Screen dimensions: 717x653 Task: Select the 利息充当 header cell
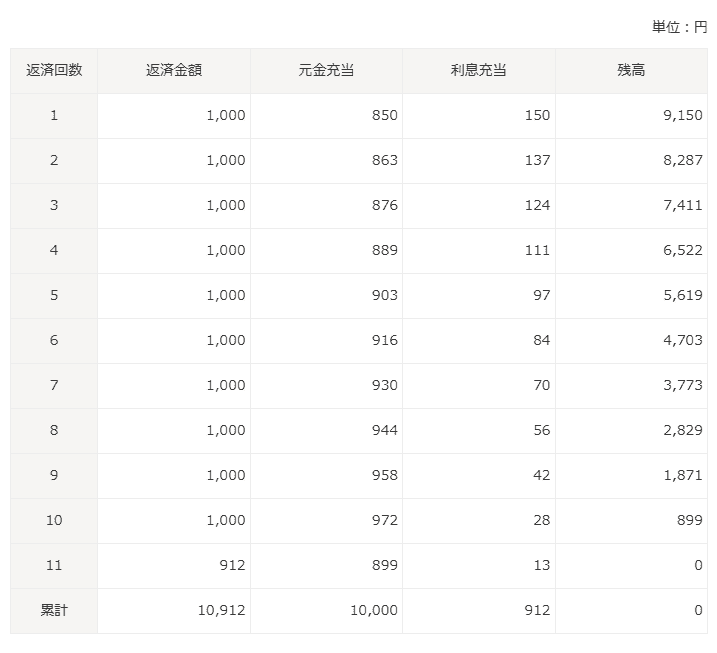pos(478,70)
